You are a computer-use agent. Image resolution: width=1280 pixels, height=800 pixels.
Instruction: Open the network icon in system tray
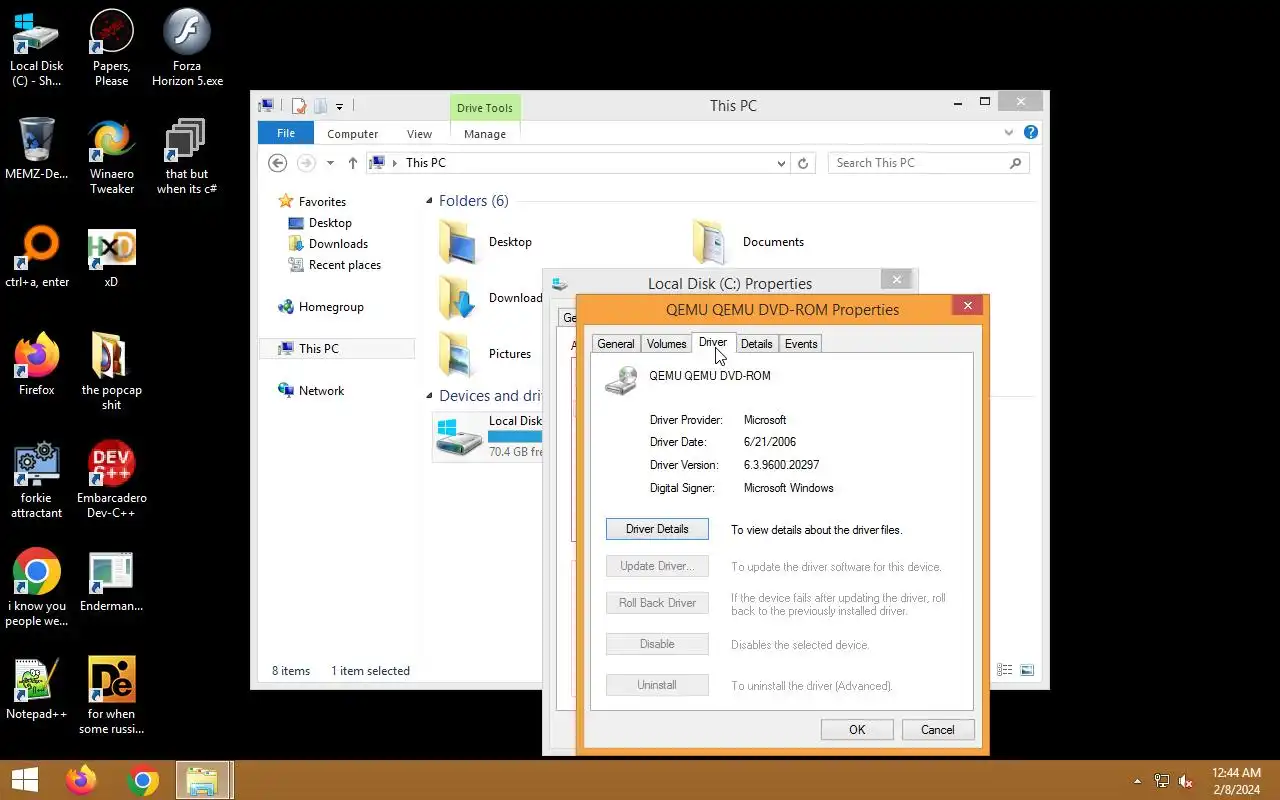tap(1161, 781)
